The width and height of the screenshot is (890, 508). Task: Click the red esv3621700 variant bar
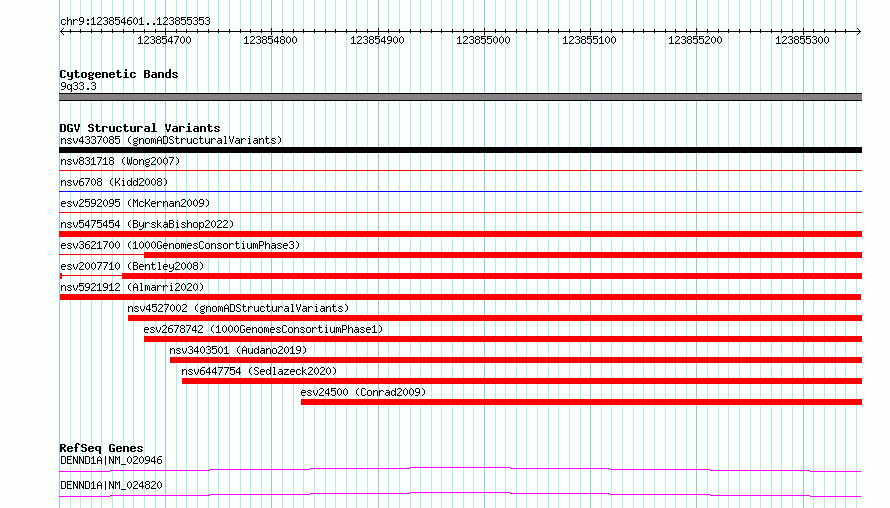(503, 255)
